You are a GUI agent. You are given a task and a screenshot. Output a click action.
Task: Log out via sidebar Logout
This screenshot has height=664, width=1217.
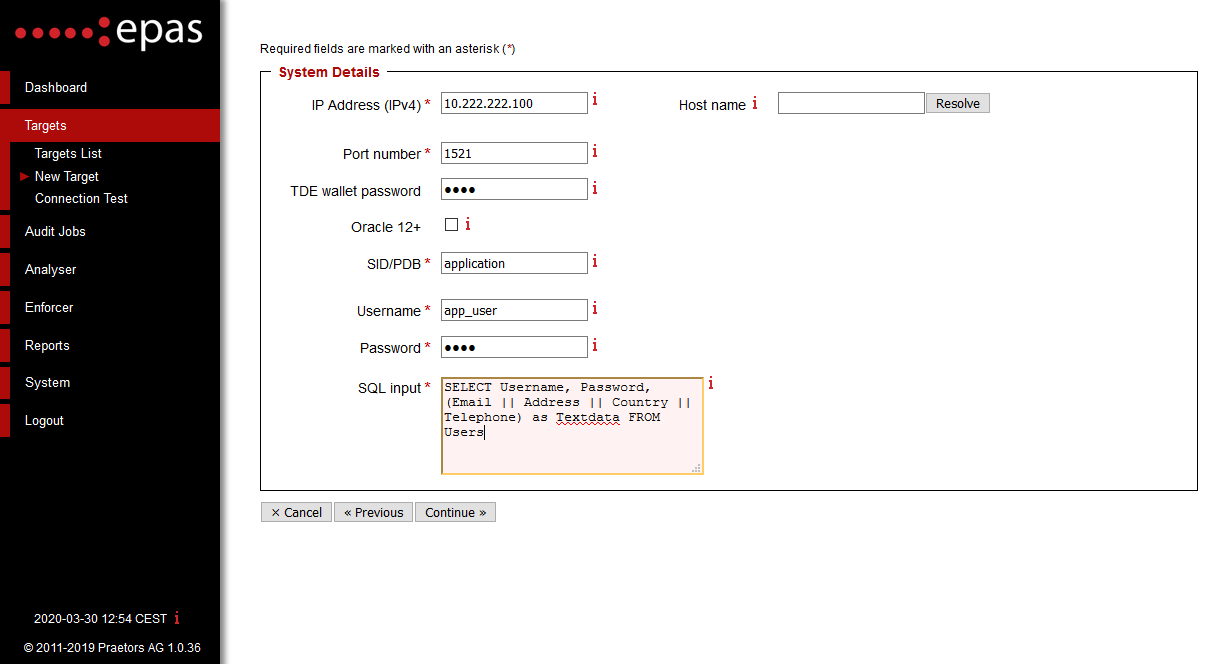click(44, 421)
